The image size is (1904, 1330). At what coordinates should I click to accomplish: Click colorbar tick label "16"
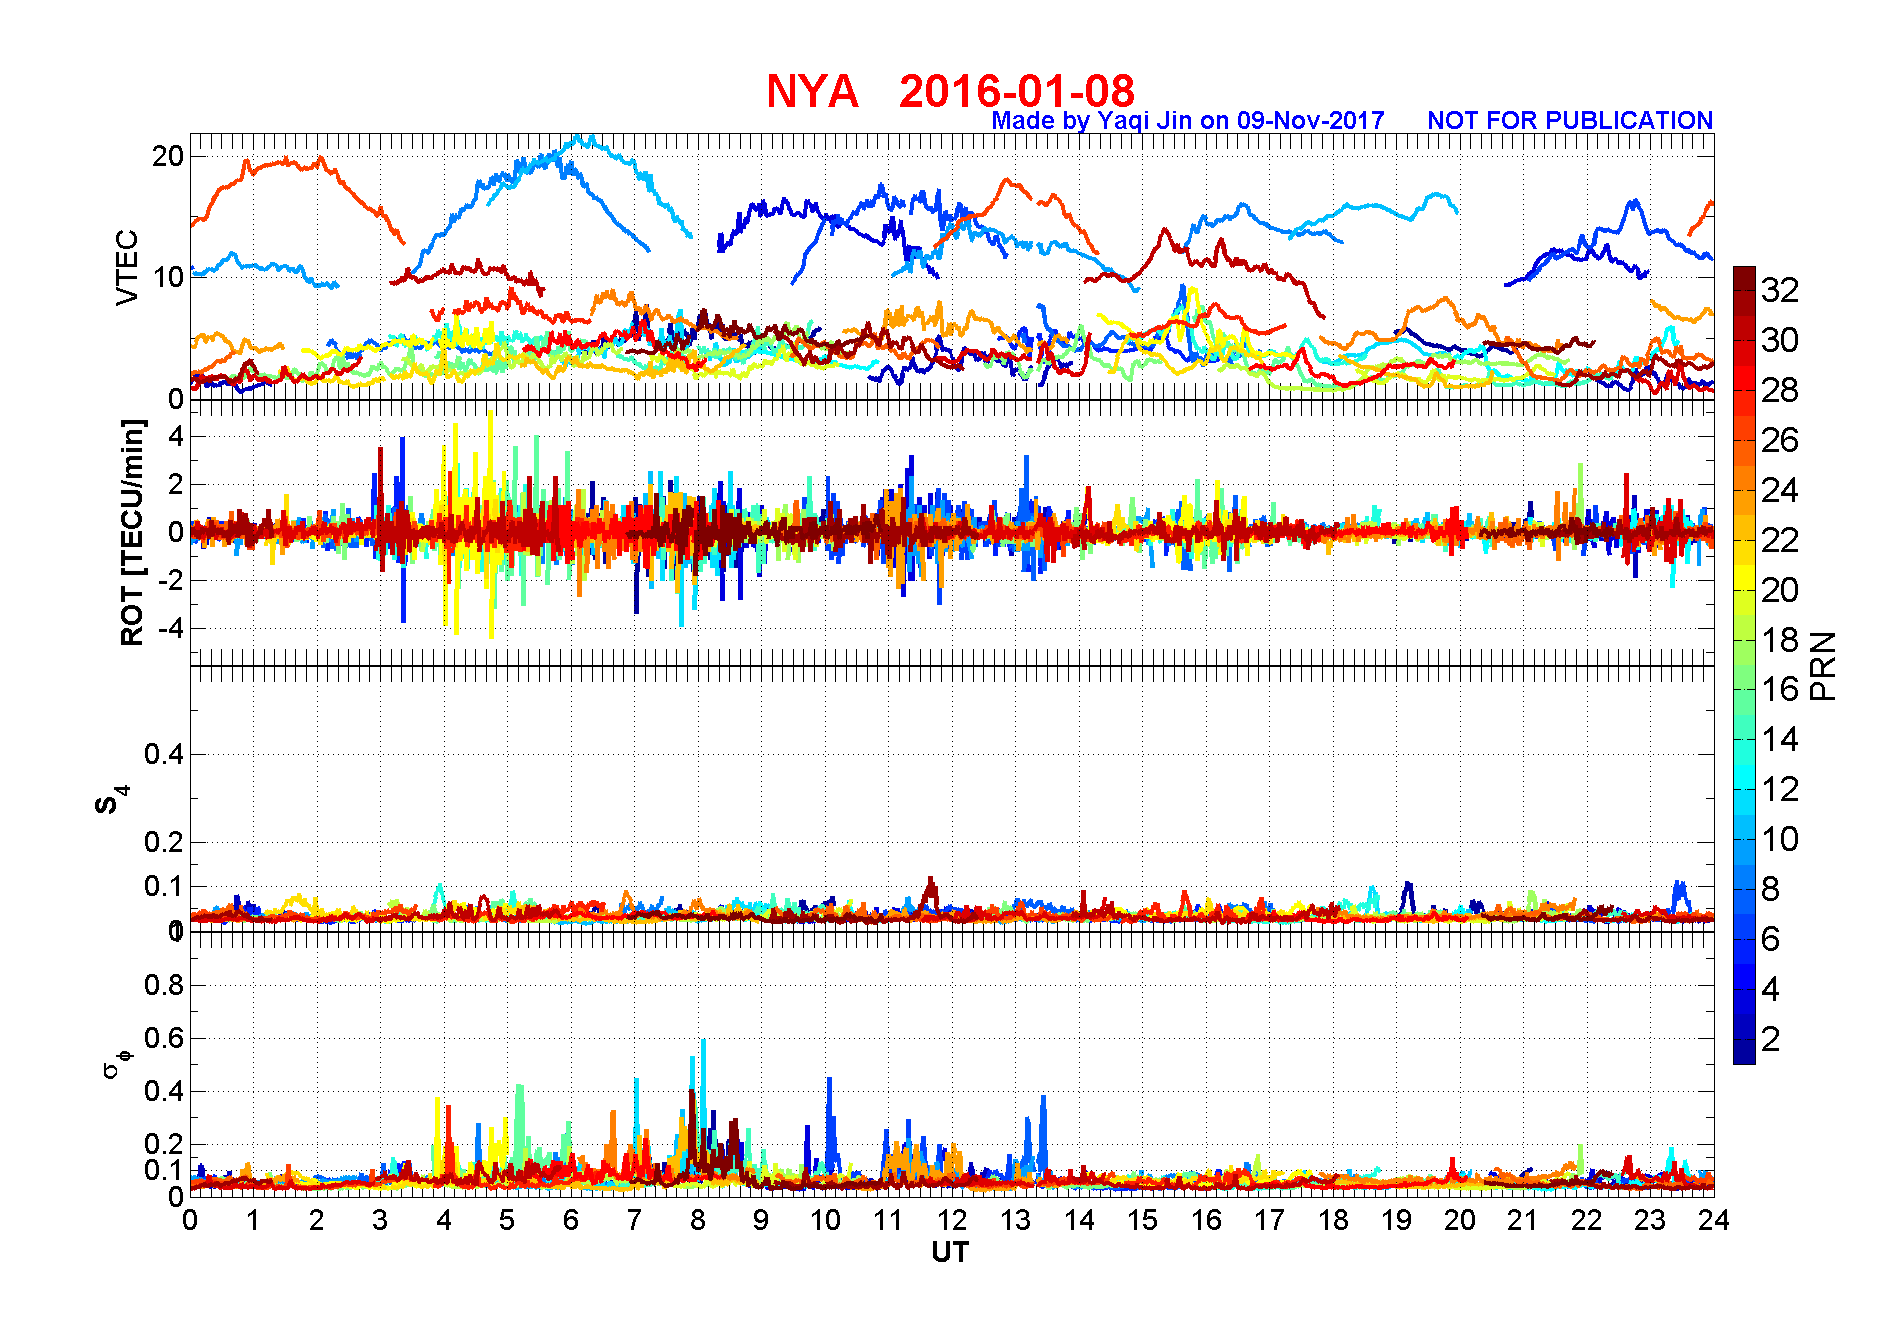[x=1780, y=689]
